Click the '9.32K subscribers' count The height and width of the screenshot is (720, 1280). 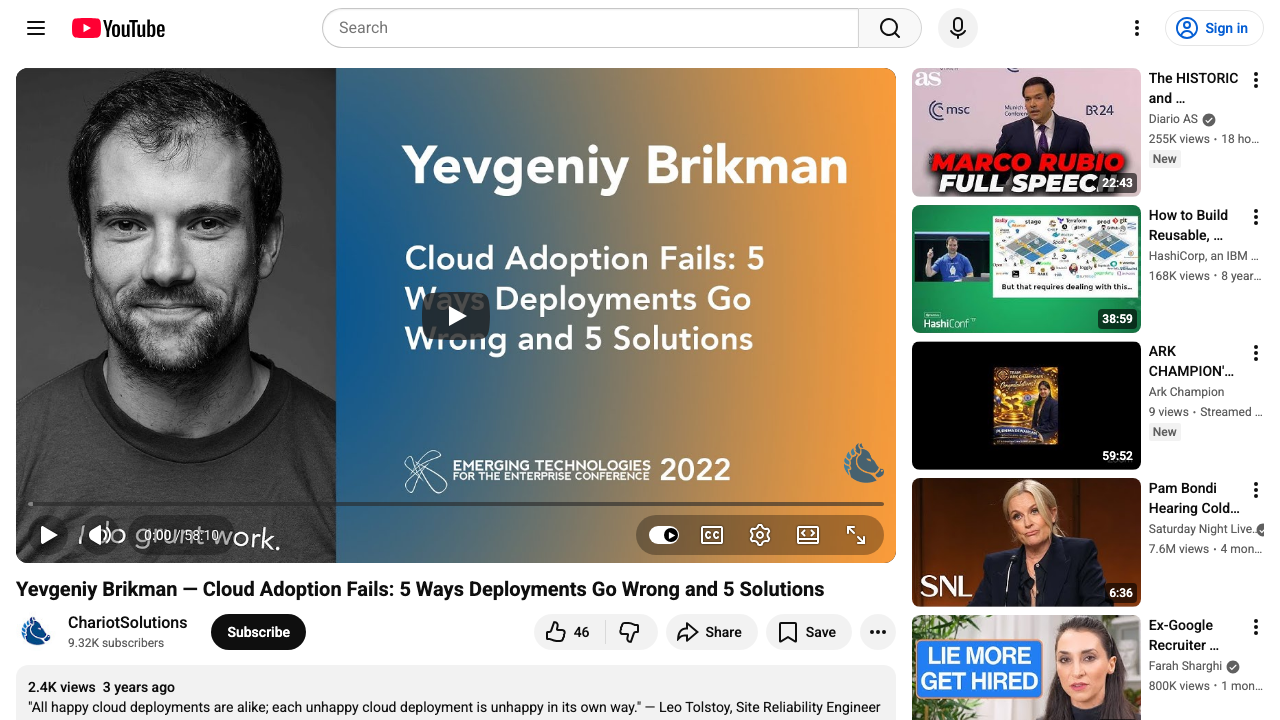116,643
